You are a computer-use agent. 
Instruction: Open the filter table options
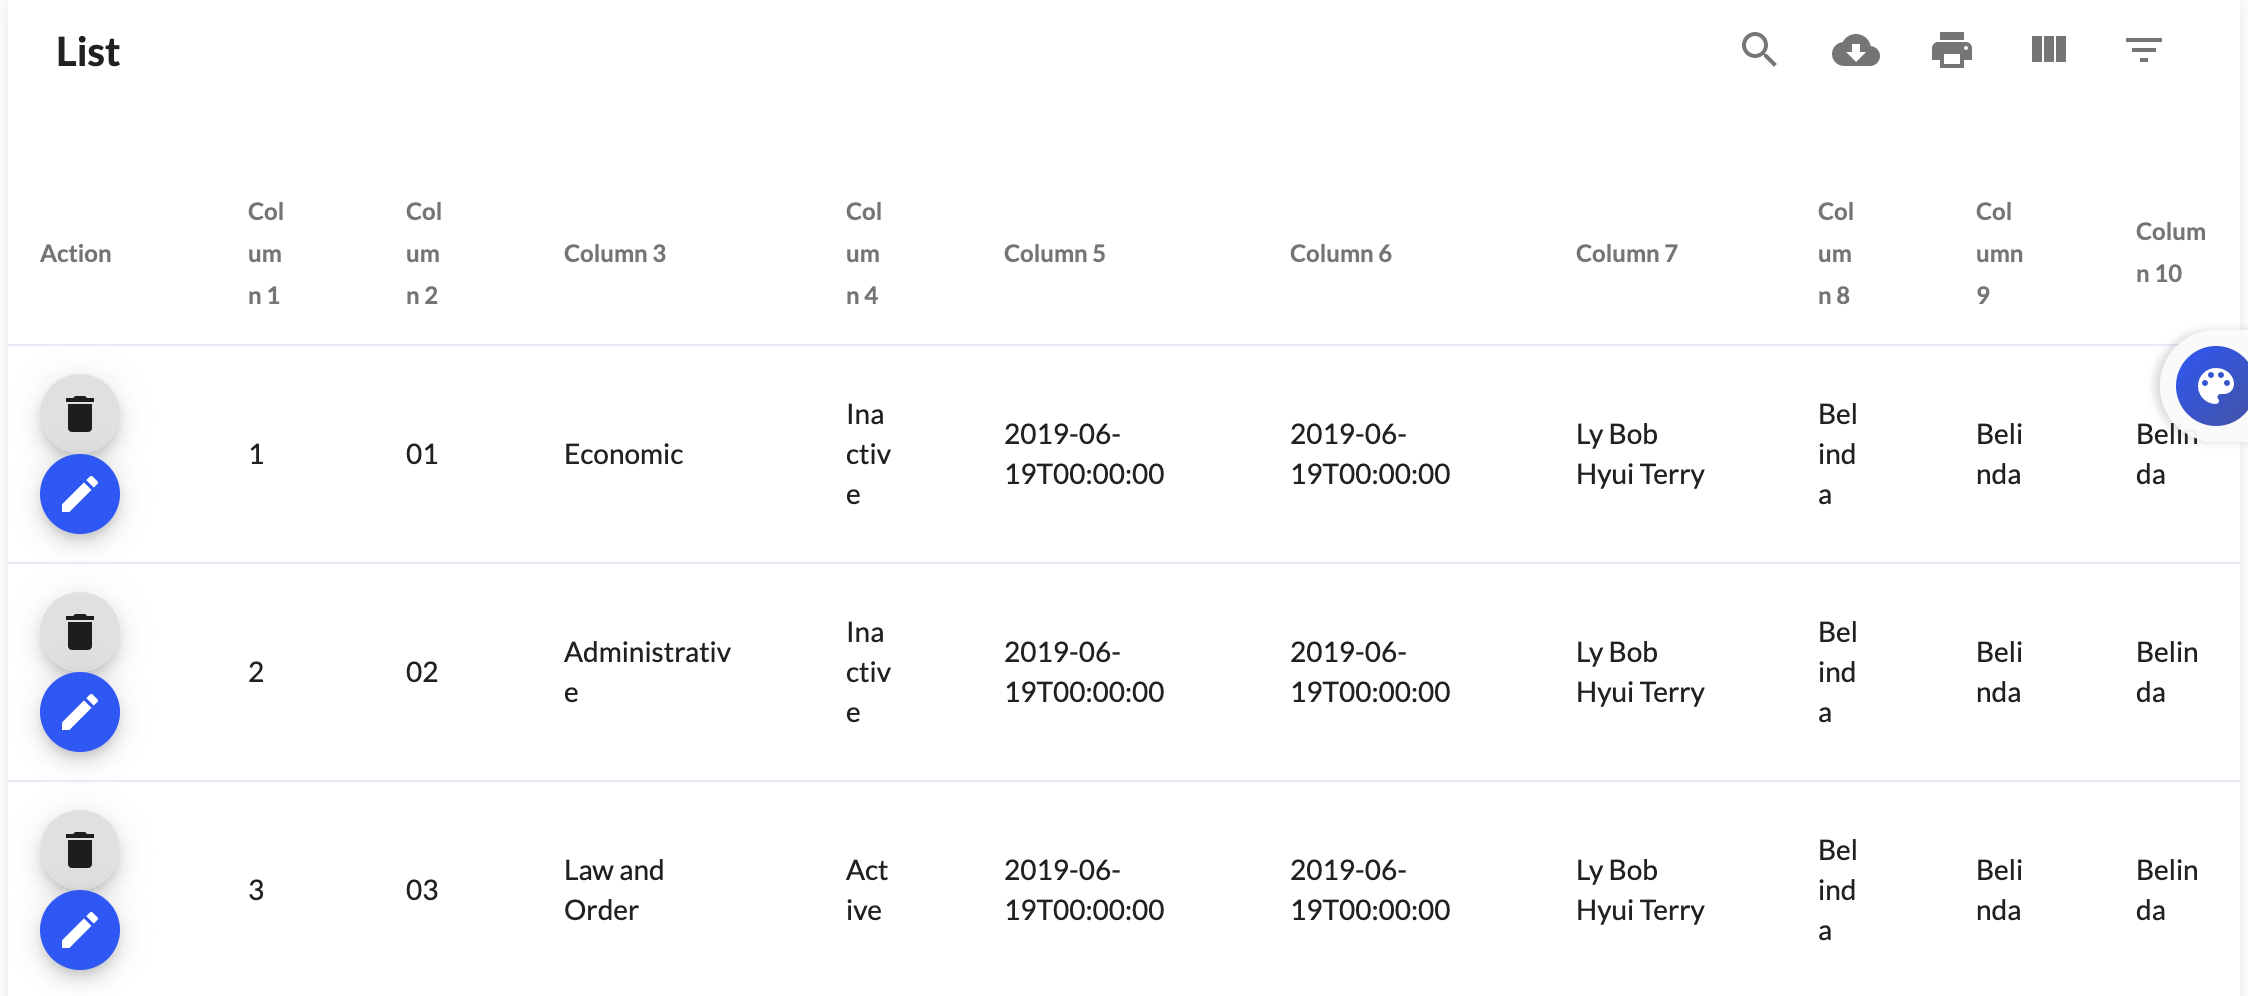(2143, 50)
